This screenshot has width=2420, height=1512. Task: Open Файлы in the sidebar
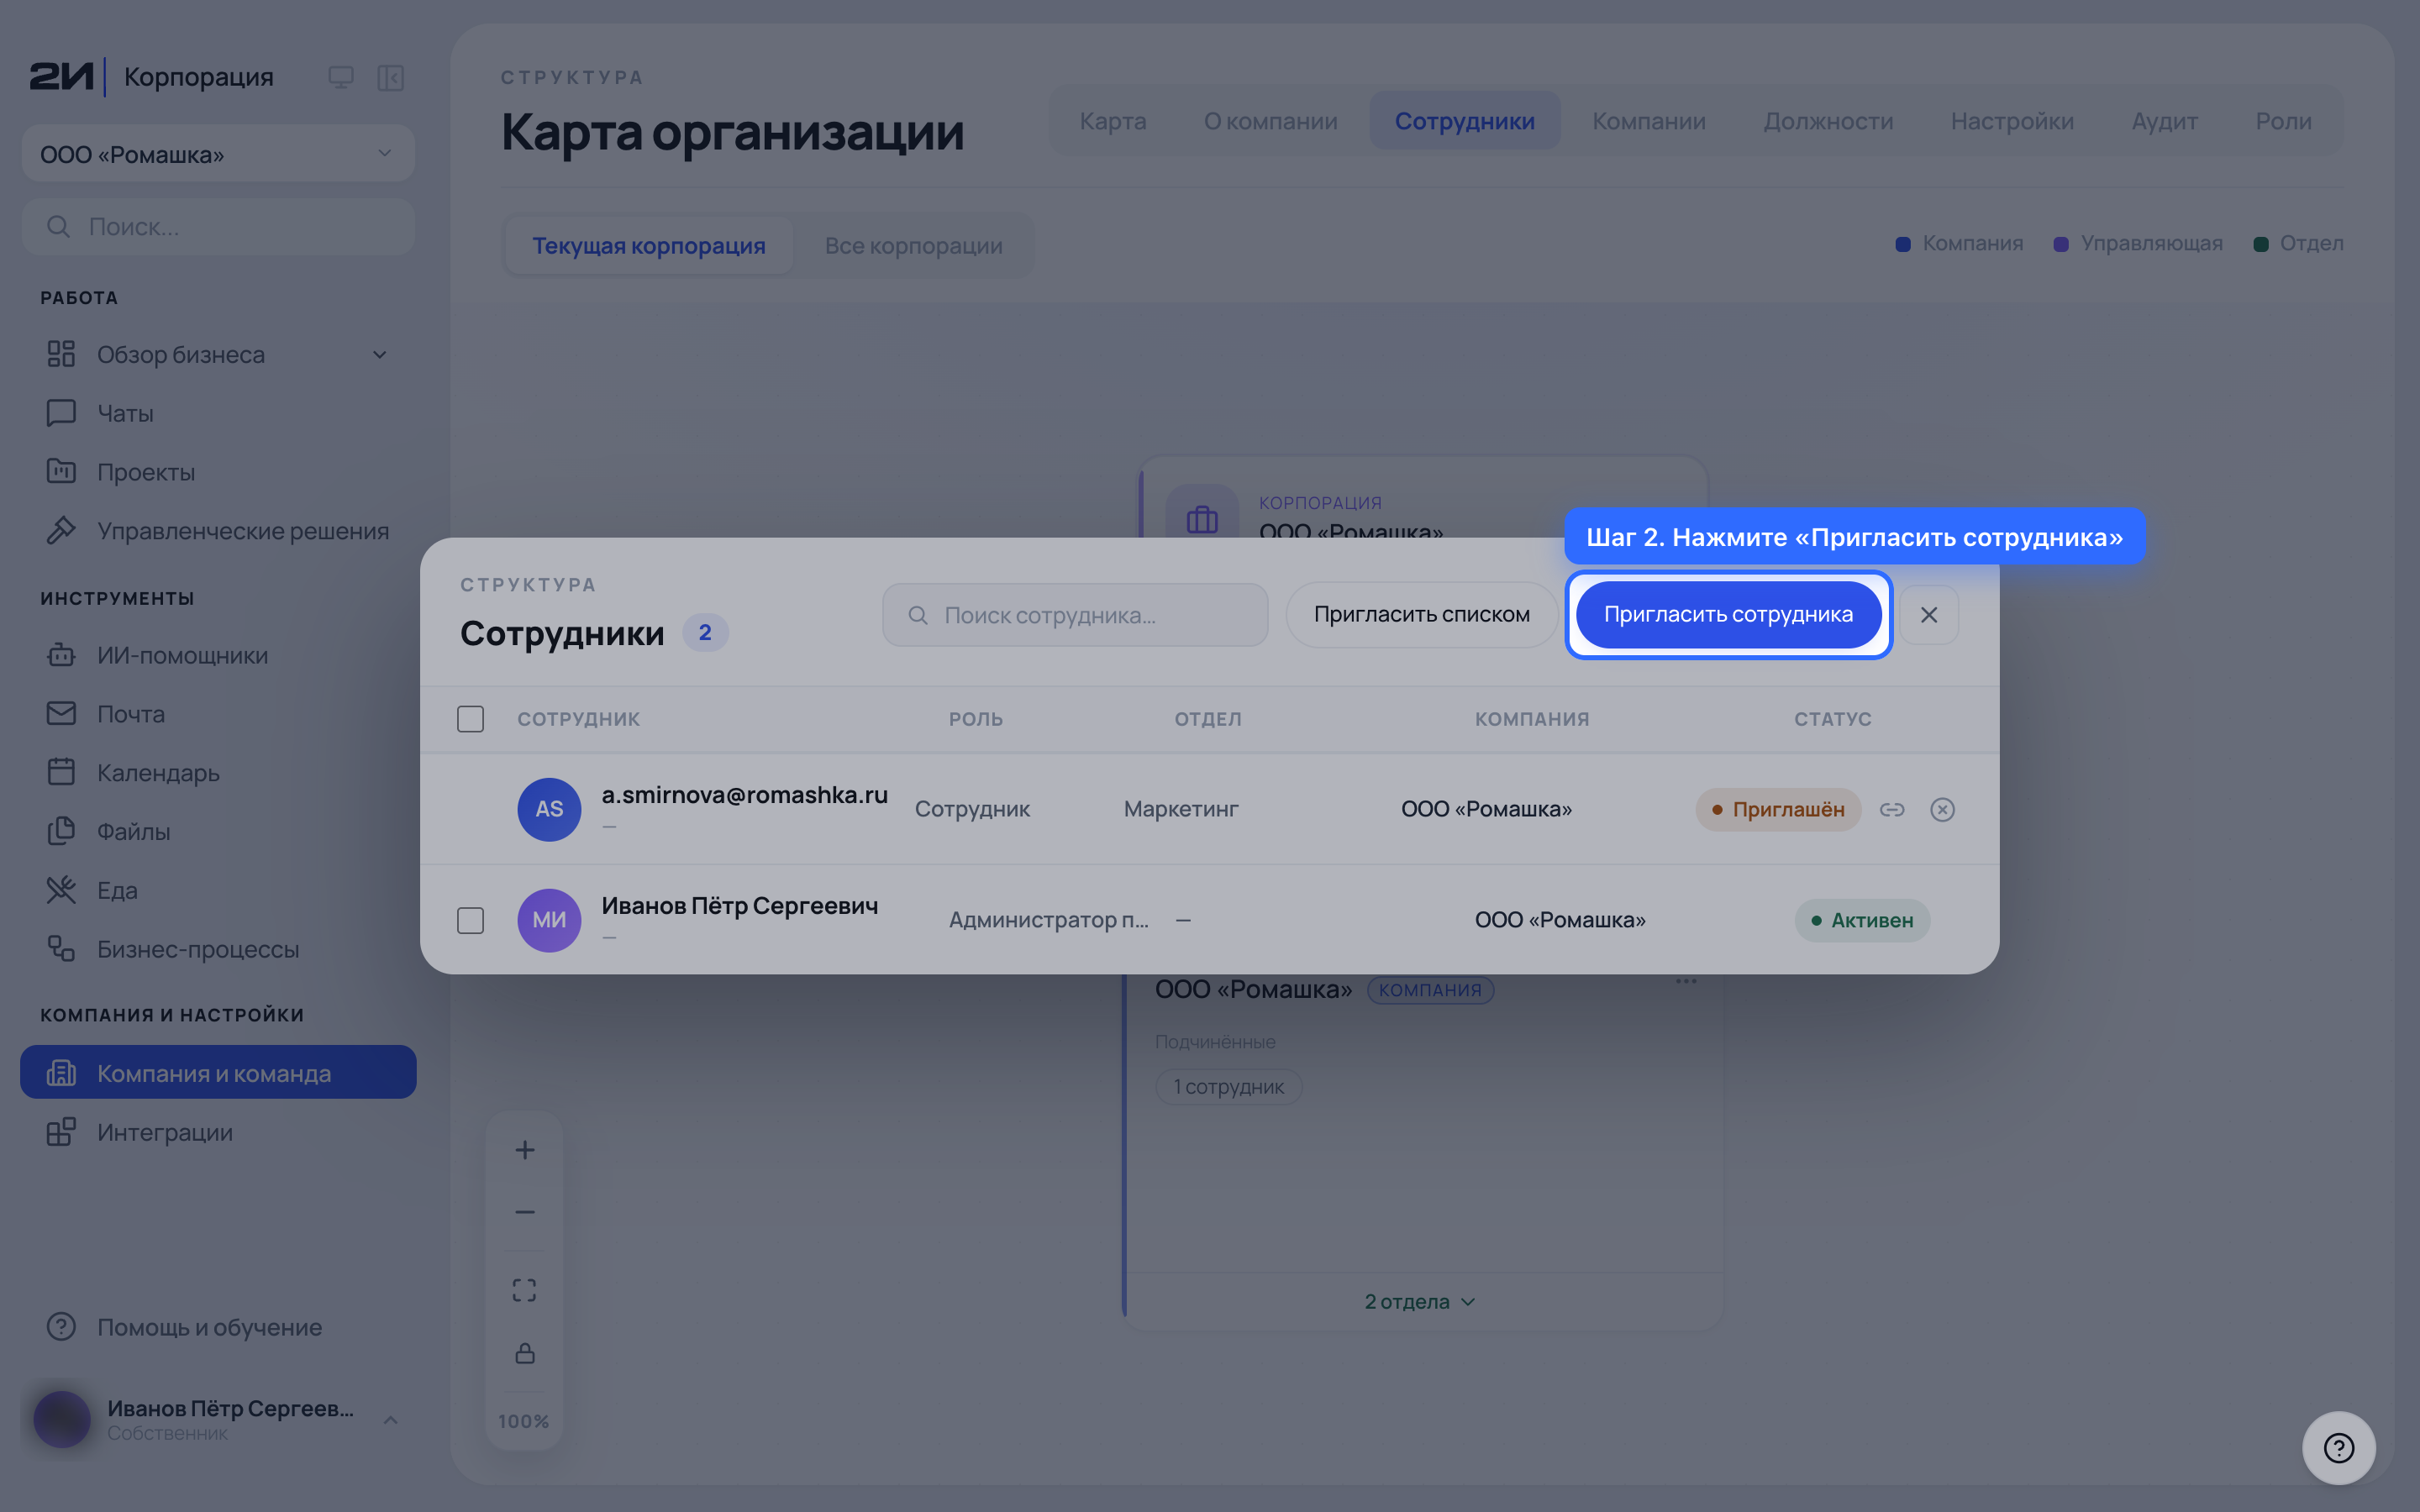(x=218, y=832)
